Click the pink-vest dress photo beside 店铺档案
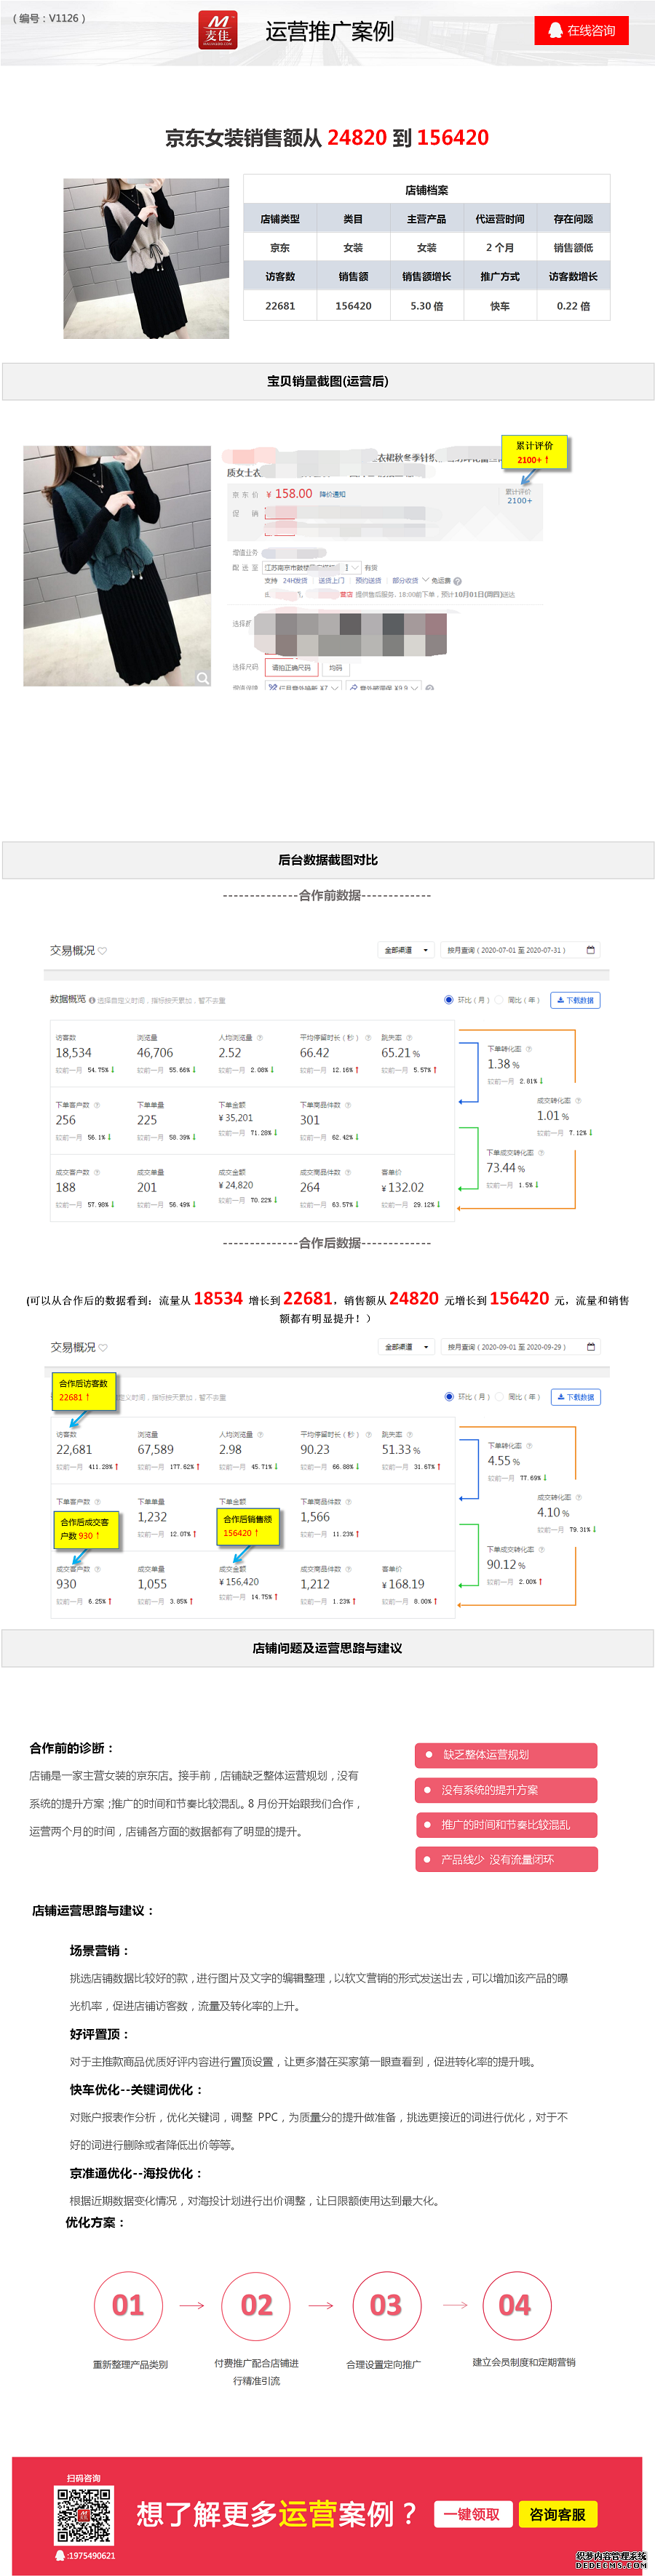The height and width of the screenshot is (2576, 655). point(146,258)
